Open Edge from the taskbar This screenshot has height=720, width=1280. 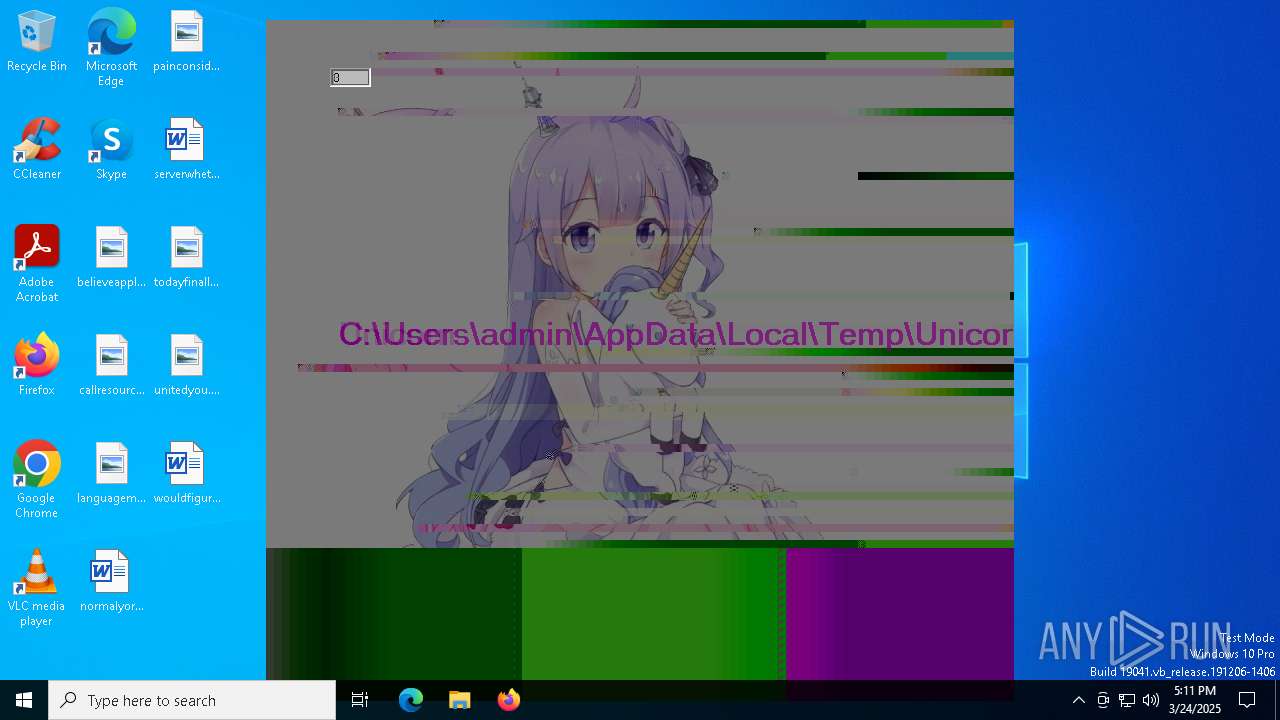coord(411,700)
